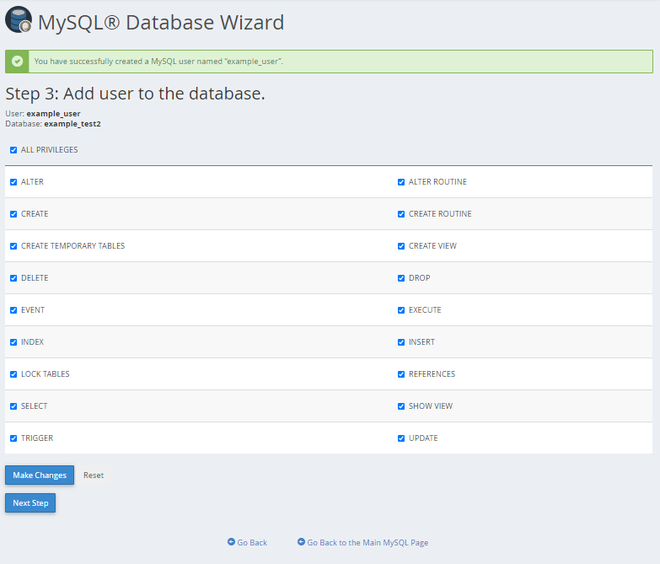Screen dimensions: 660x564
Task: Toggle the ALL PRIVILEGES checkbox
Action: tap(13, 150)
